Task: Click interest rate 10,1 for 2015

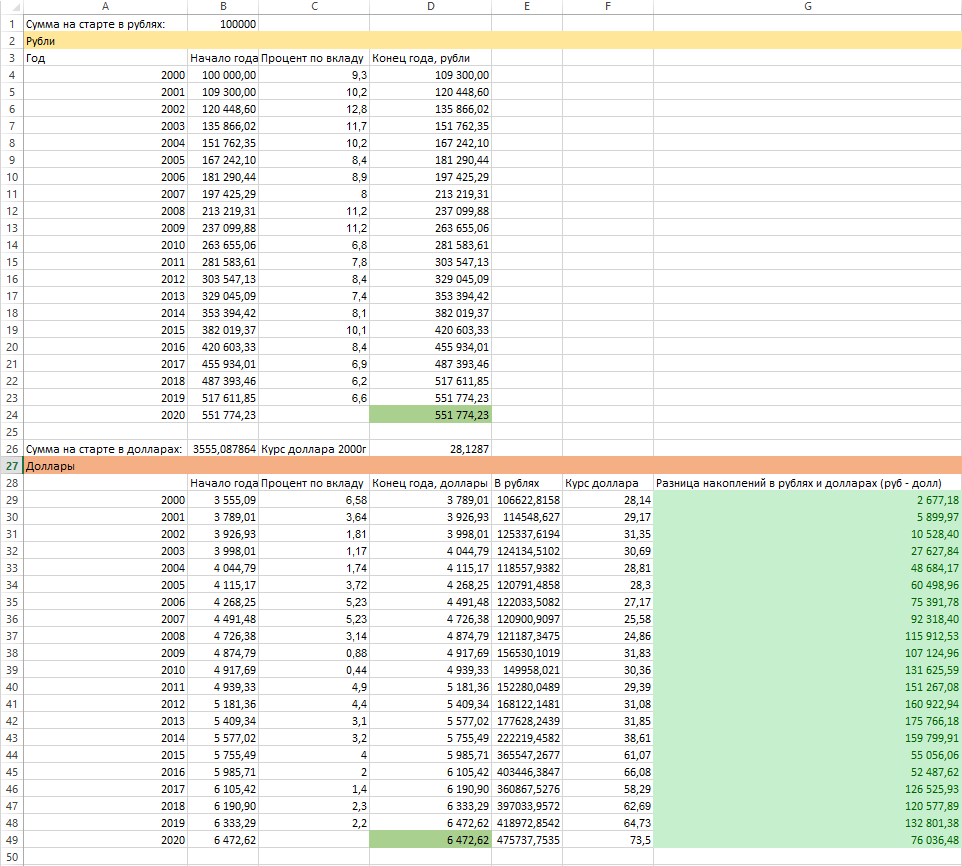Action: point(314,330)
